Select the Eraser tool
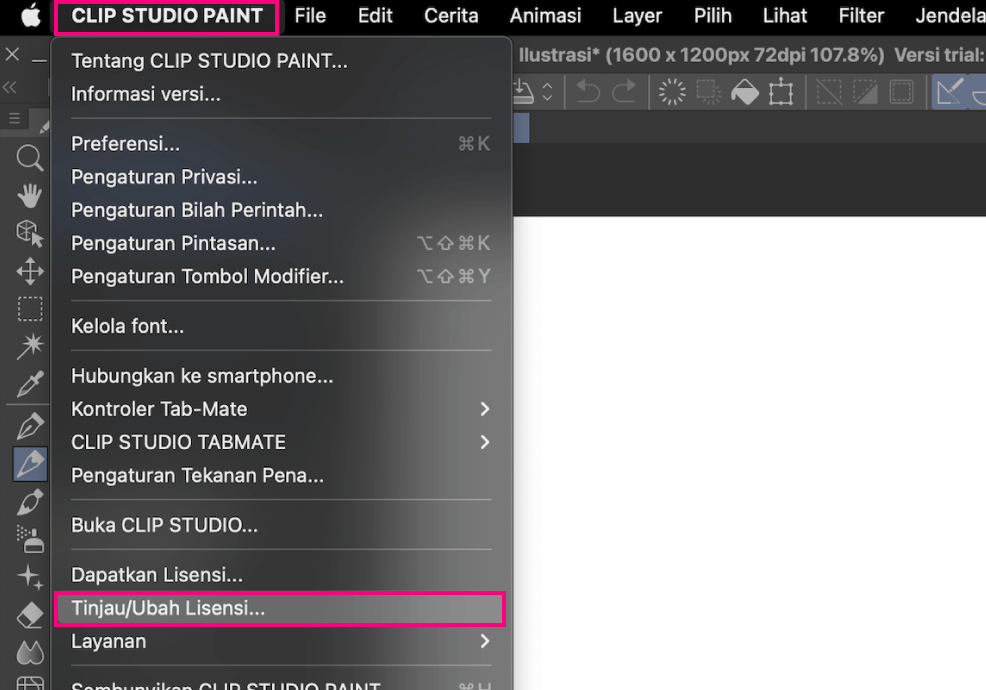 coord(30,613)
